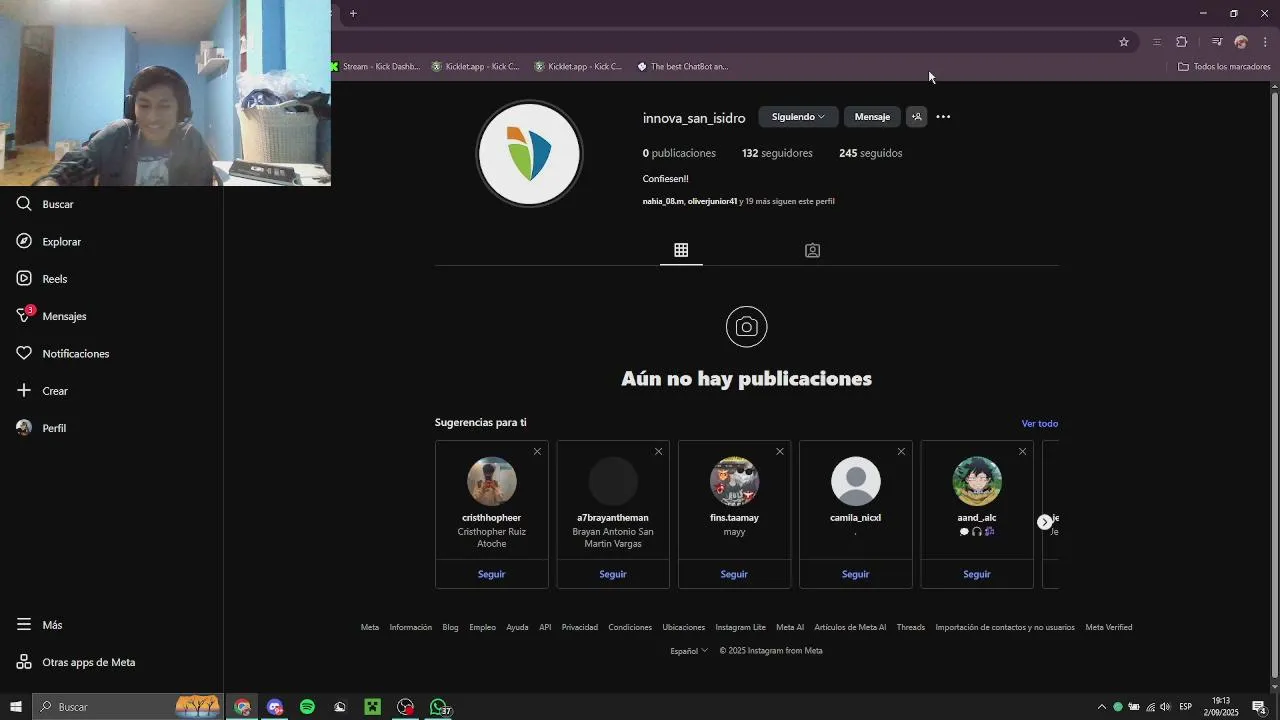The width and height of the screenshot is (1280, 720).
Task: Open the tune icon in address bar
Action: point(1157,42)
